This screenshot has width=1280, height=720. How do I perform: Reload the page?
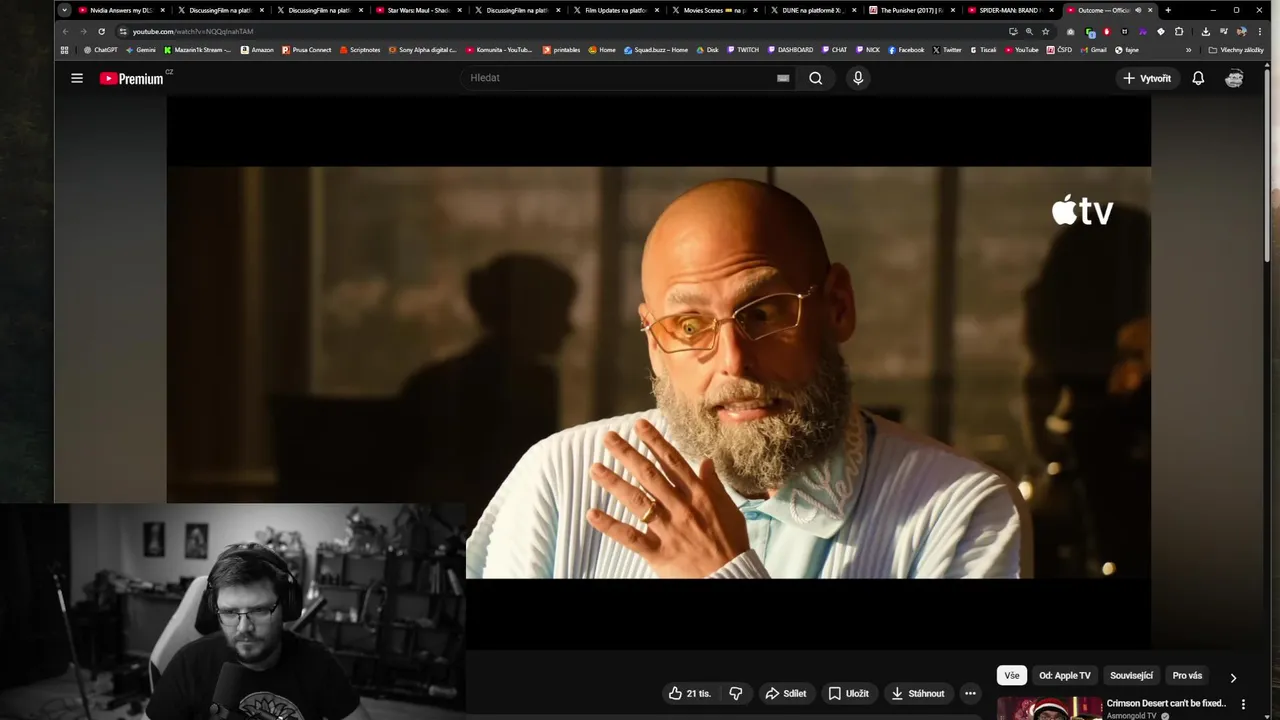point(101,31)
